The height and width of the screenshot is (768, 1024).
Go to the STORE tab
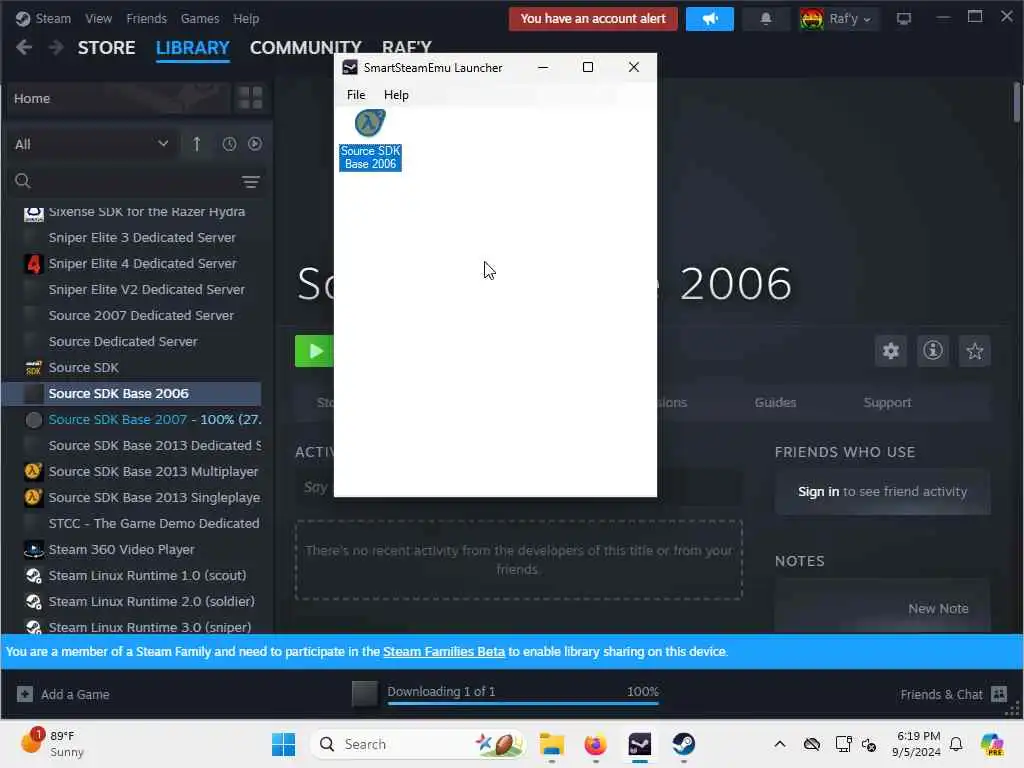coord(106,48)
